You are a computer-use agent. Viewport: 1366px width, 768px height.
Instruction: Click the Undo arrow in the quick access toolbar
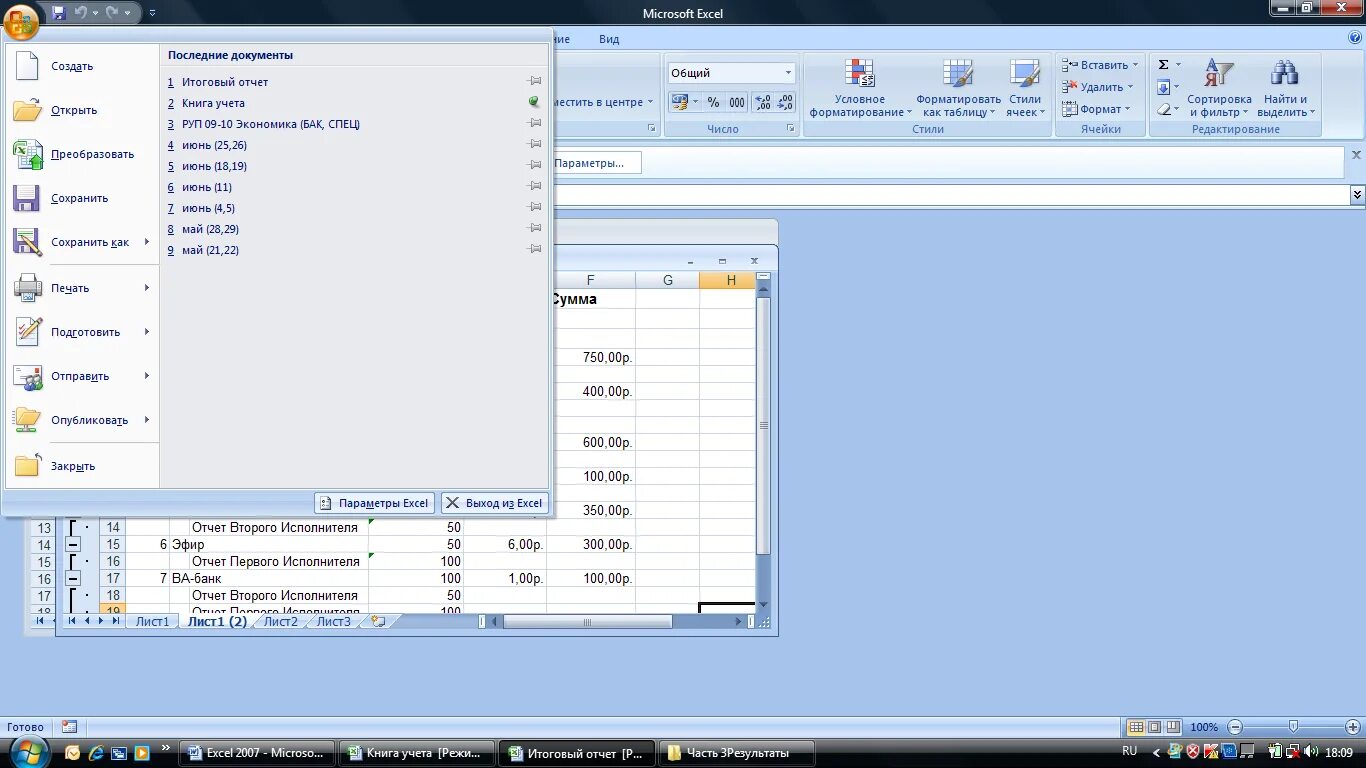(x=80, y=13)
